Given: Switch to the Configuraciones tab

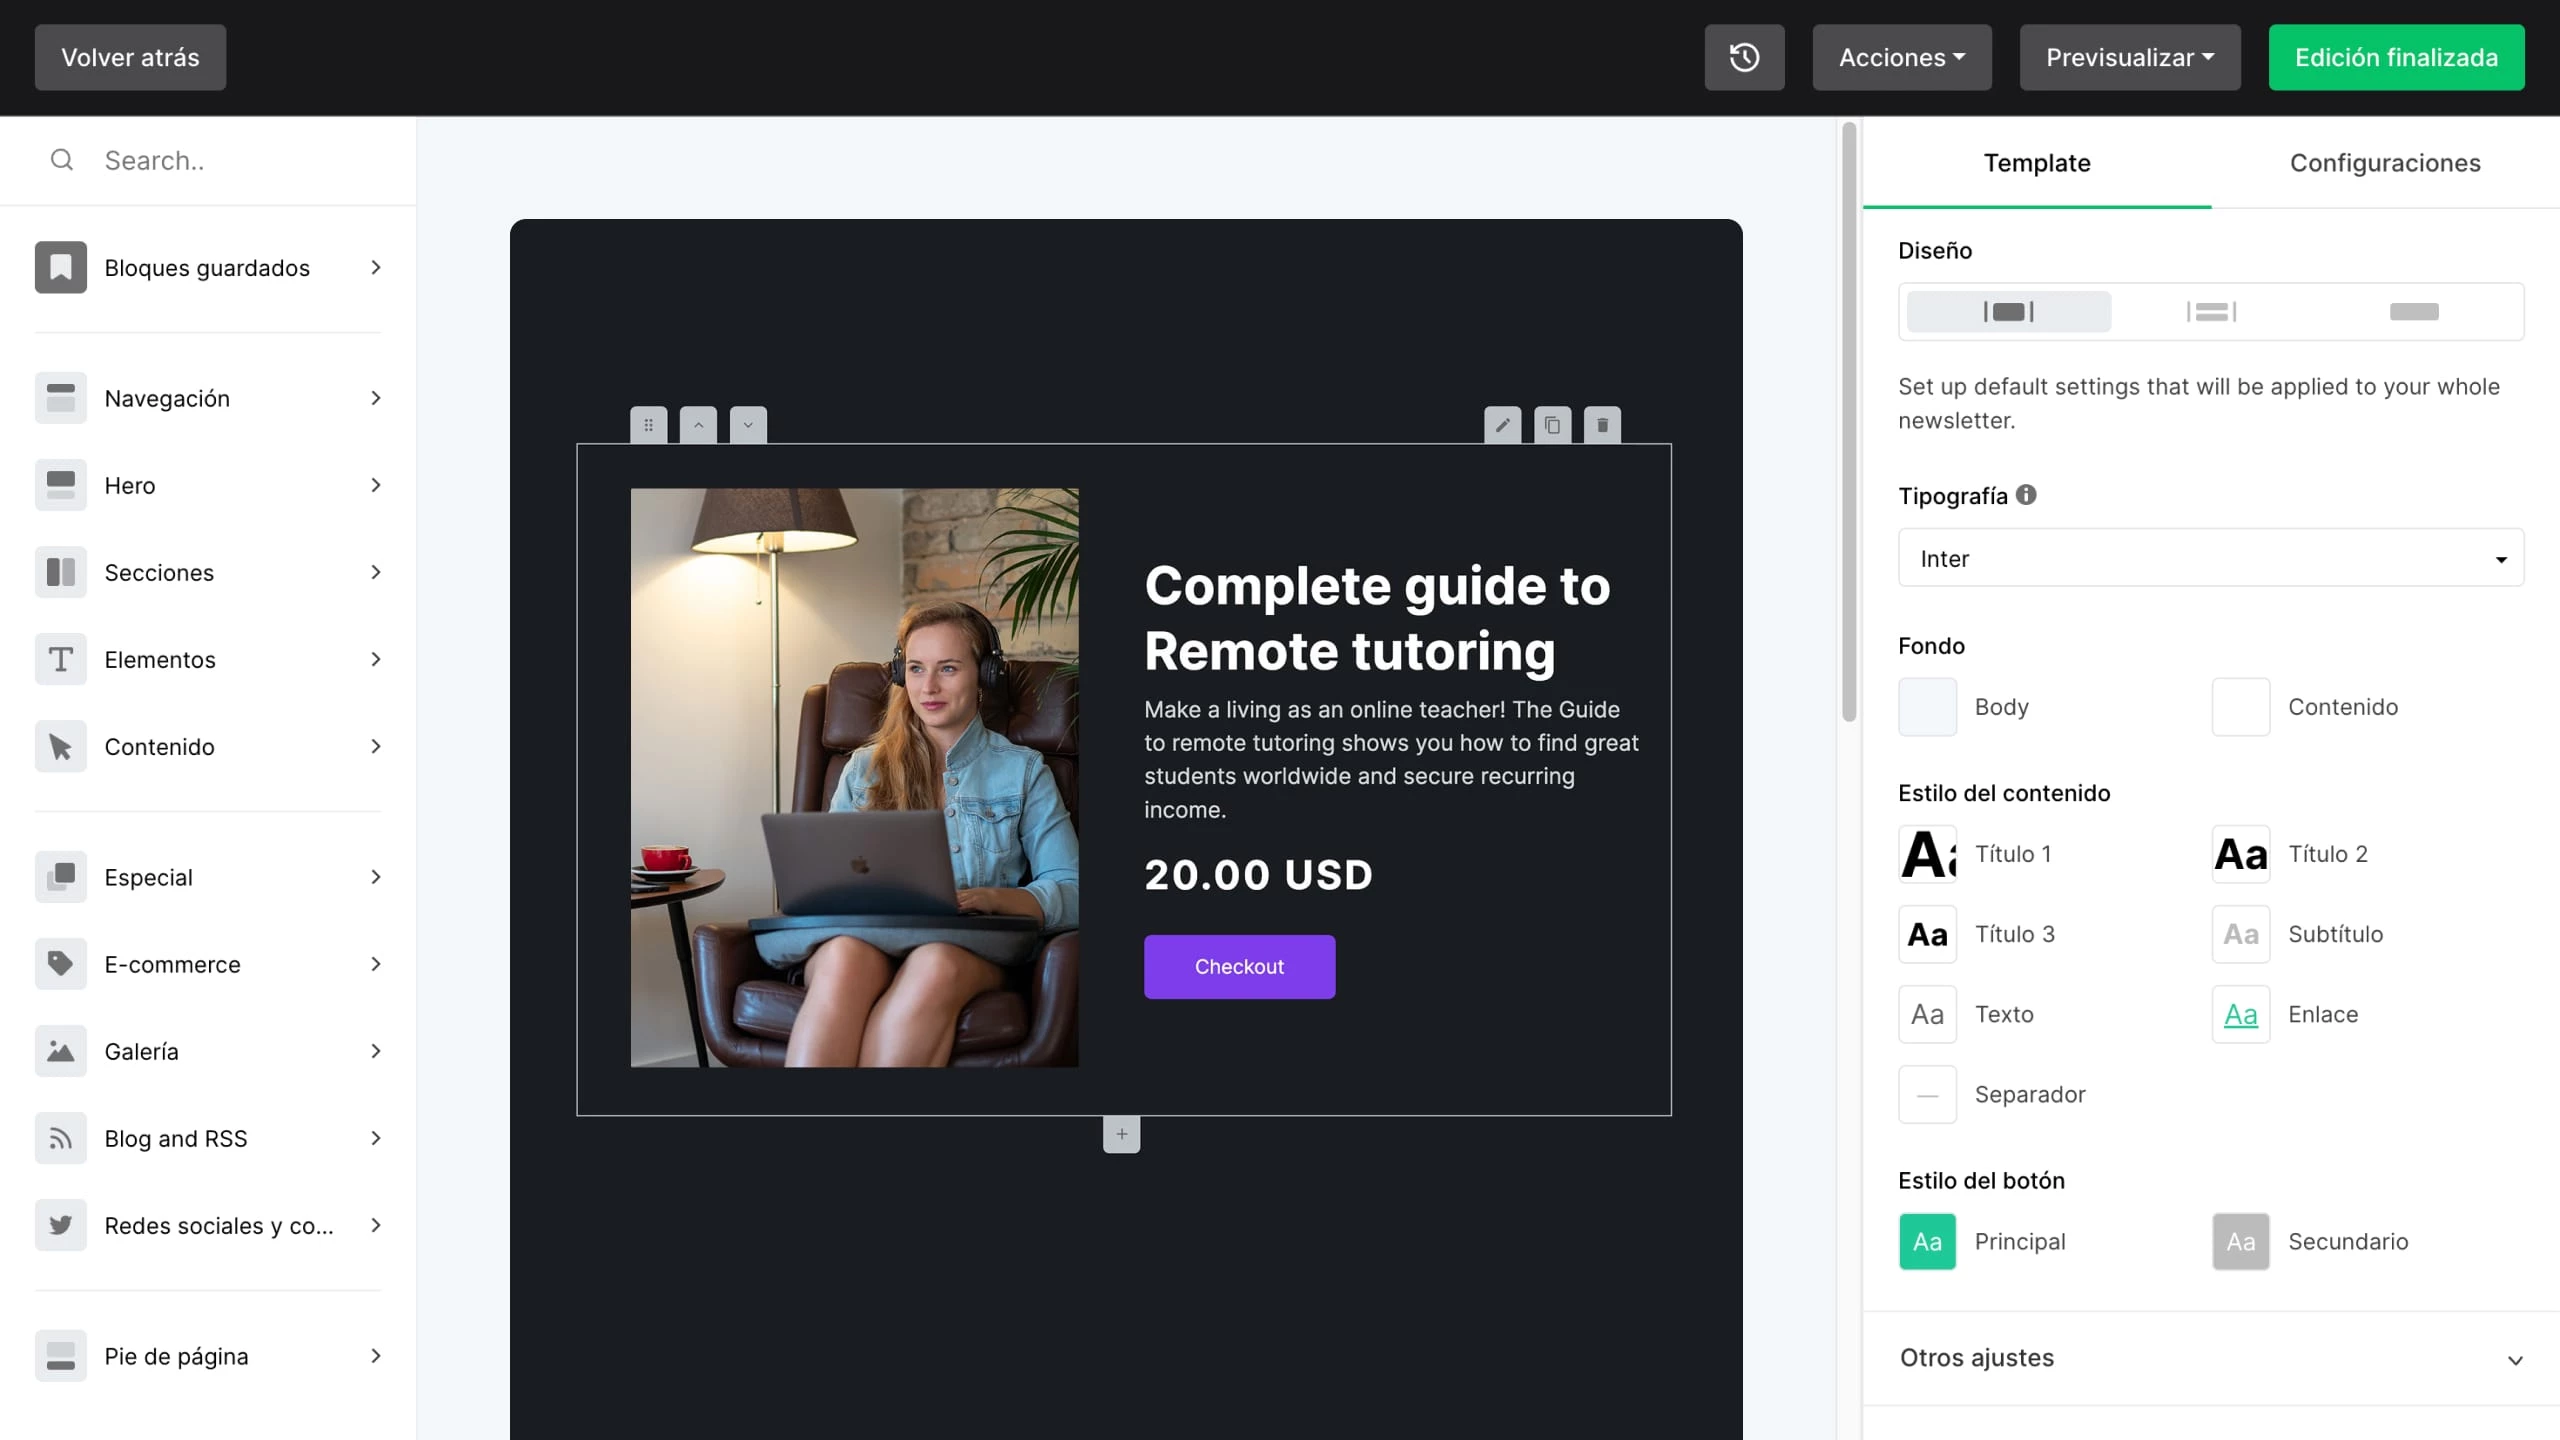Looking at the screenshot, I should 2385,163.
